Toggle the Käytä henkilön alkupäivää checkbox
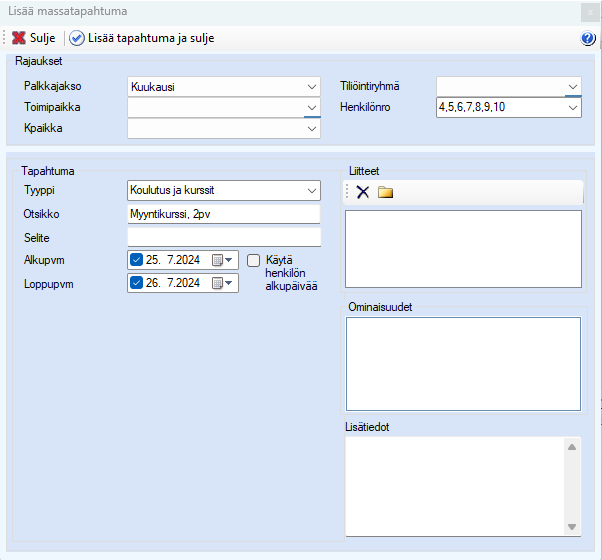The width and height of the screenshot is (602, 560). [254, 260]
